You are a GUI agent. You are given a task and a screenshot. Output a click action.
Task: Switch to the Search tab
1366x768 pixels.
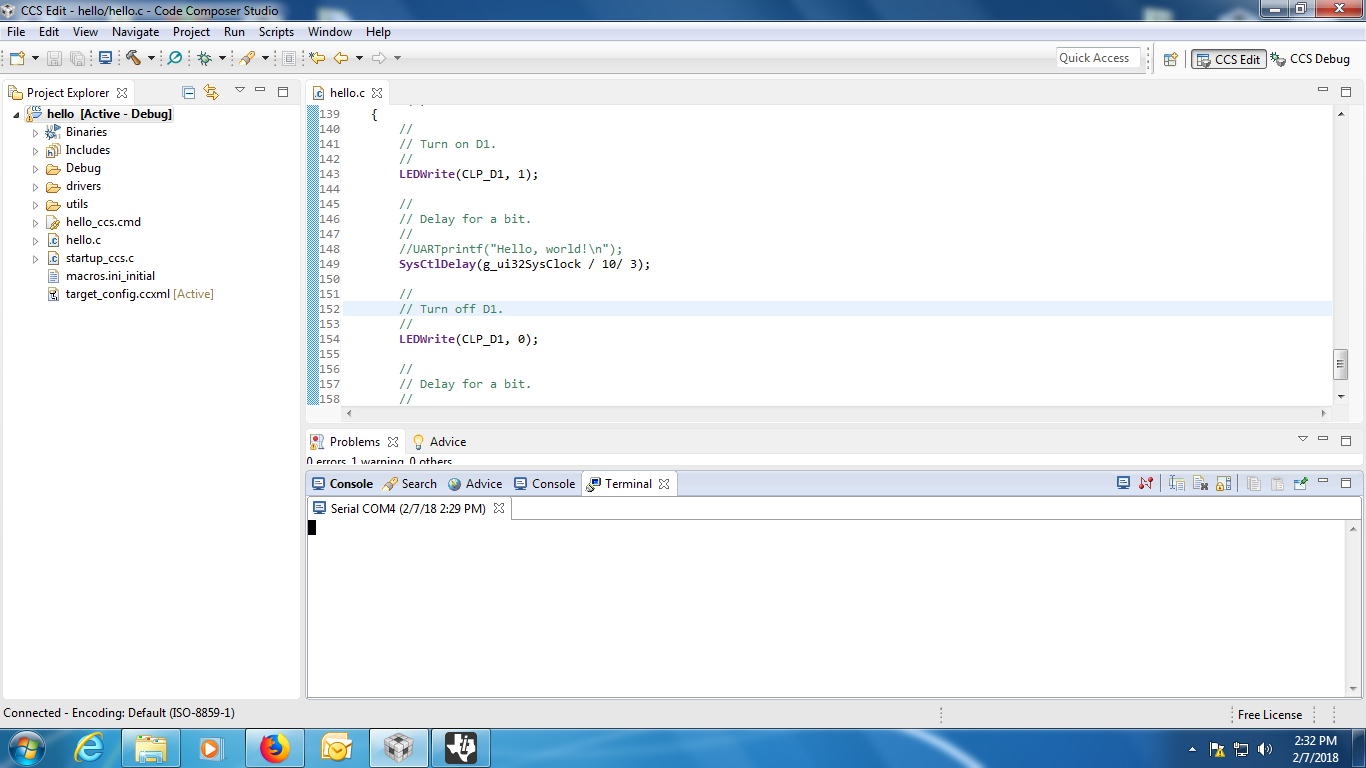point(410,484)
